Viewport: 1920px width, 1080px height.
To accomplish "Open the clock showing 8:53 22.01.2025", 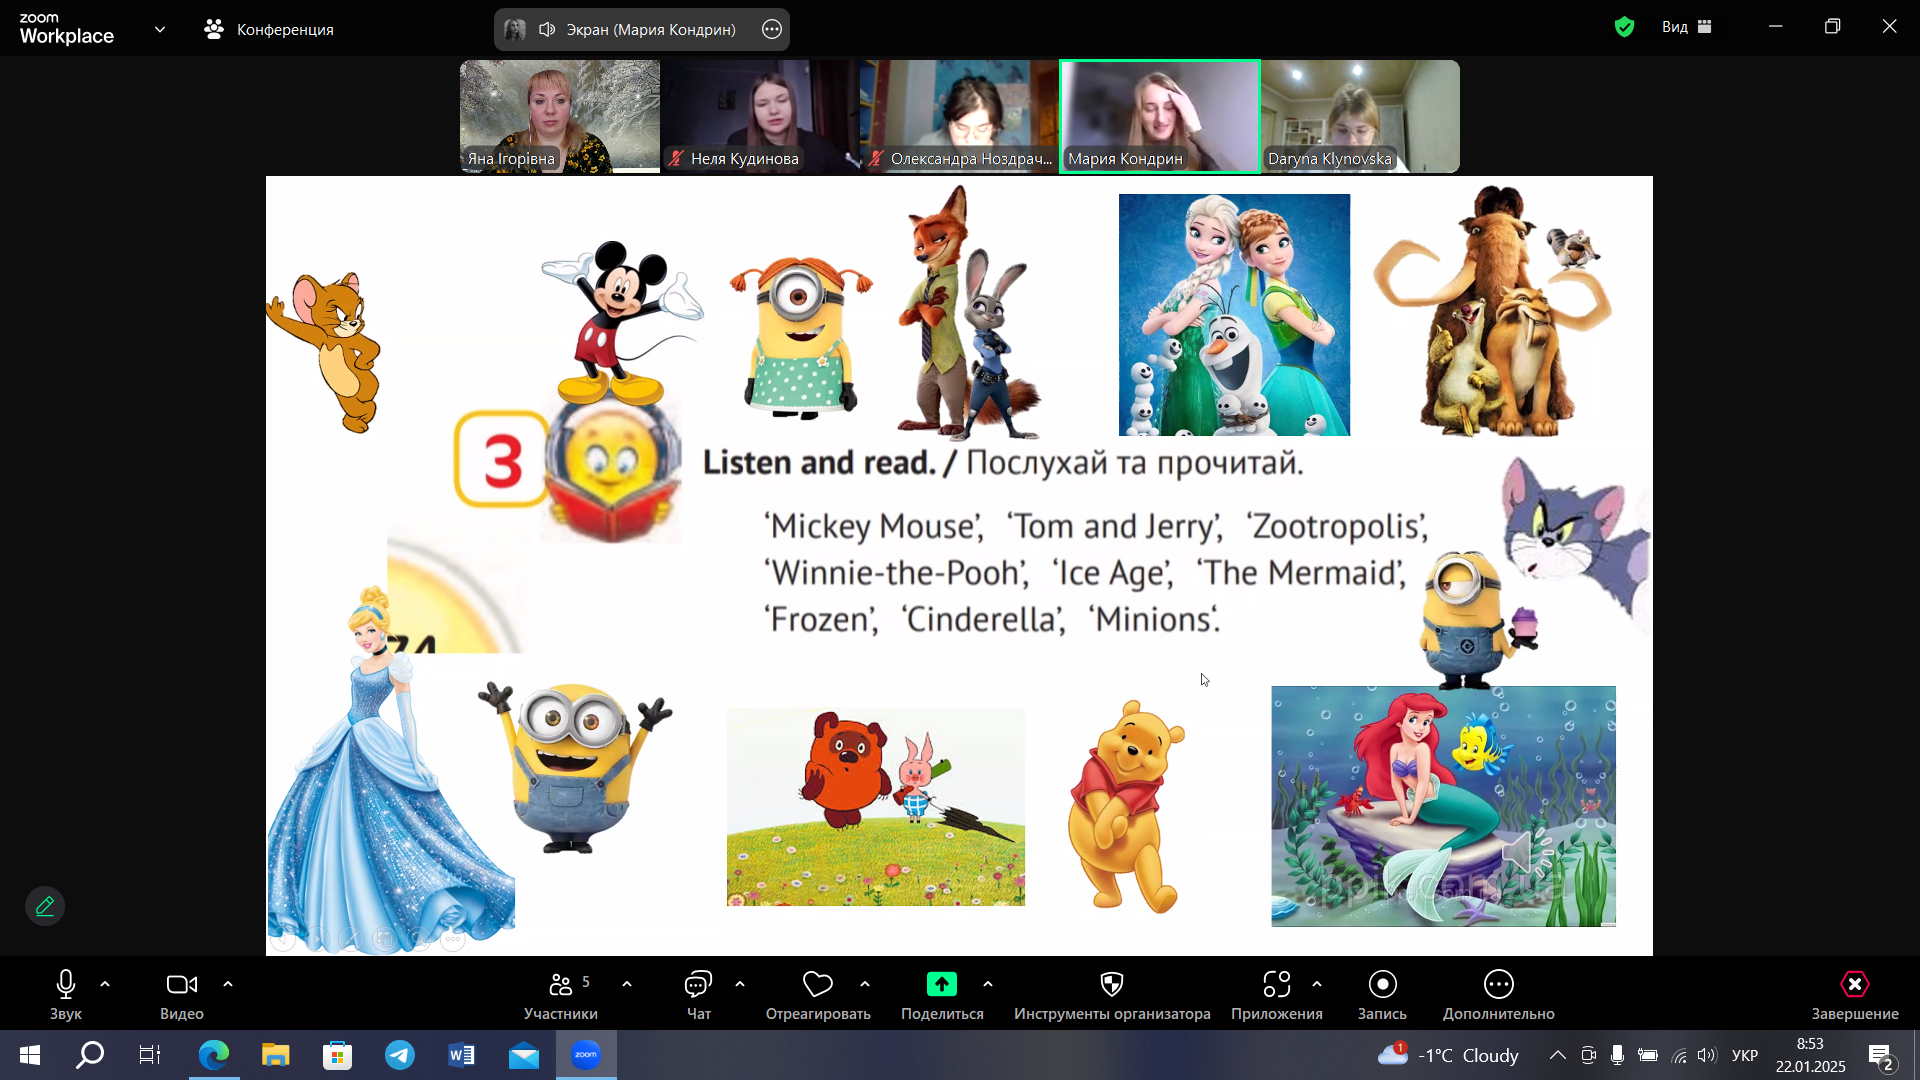I will coord(1810,1055).
